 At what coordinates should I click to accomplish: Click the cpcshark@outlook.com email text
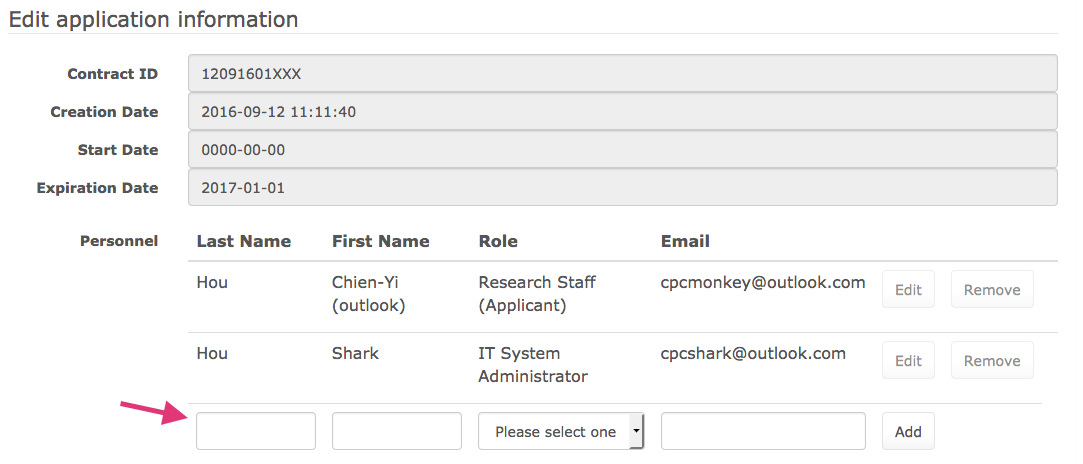pos(753,354)
